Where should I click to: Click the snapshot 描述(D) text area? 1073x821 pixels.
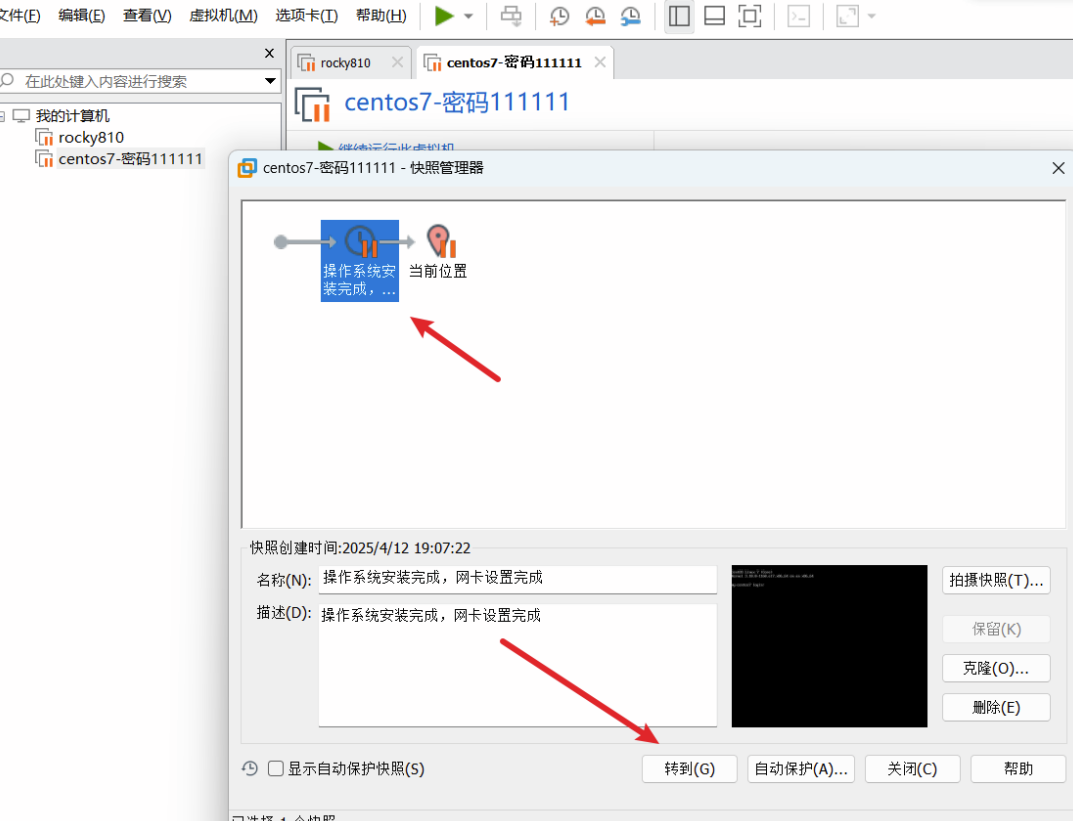pyautogui.click(x=517, y=665)
